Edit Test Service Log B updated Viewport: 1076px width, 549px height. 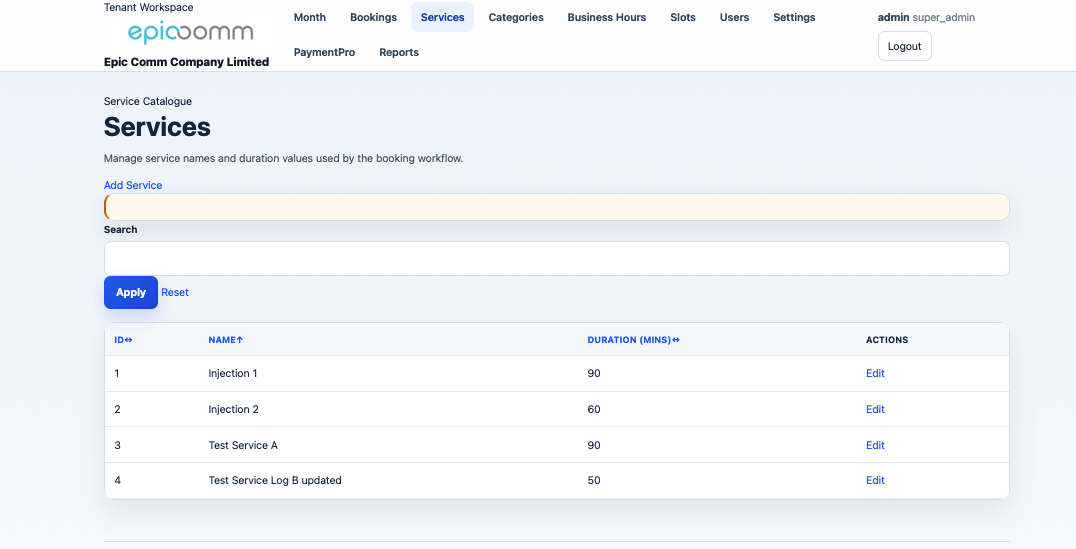[875, 480]
